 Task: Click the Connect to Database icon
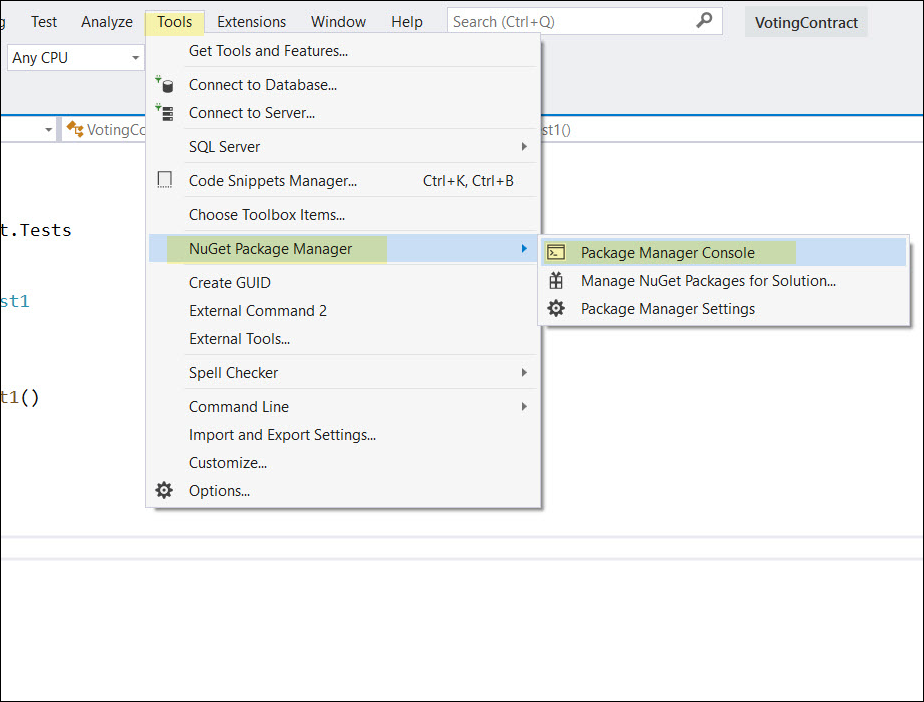(165, 85)
